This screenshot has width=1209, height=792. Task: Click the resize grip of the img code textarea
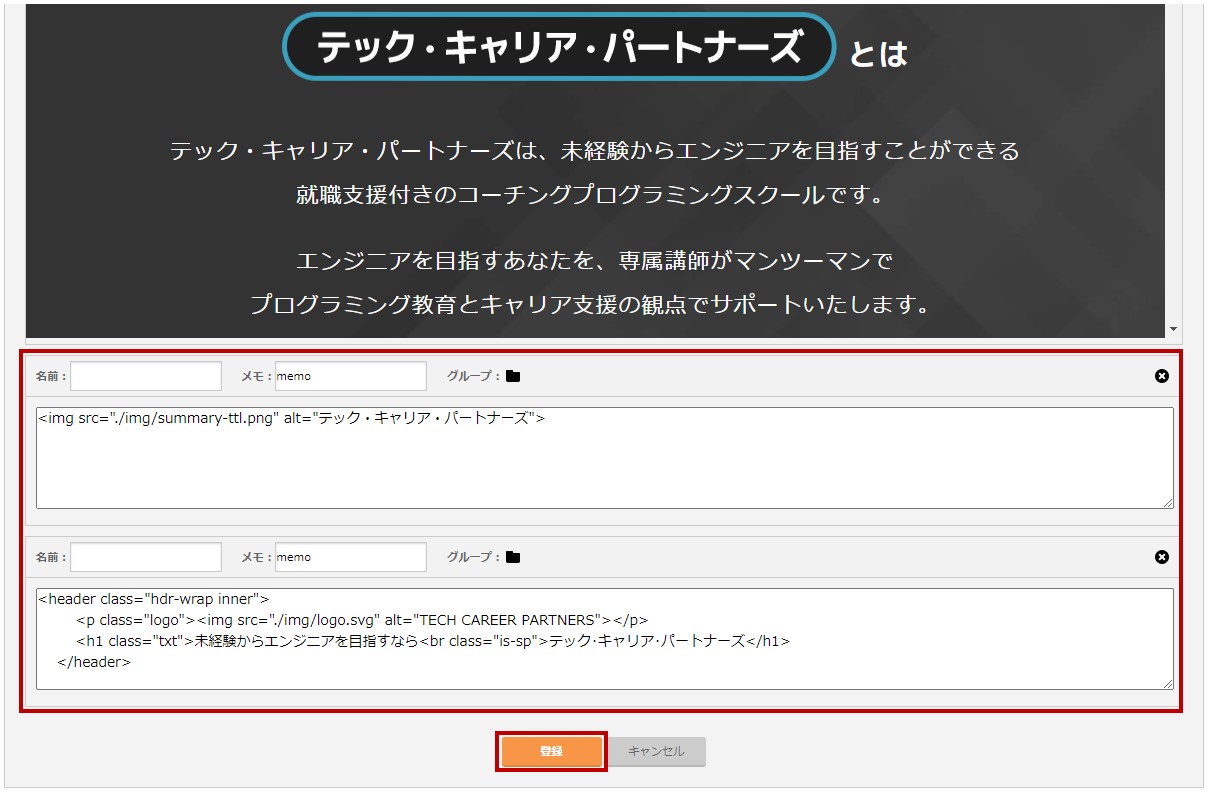(x=1167, y=502)
